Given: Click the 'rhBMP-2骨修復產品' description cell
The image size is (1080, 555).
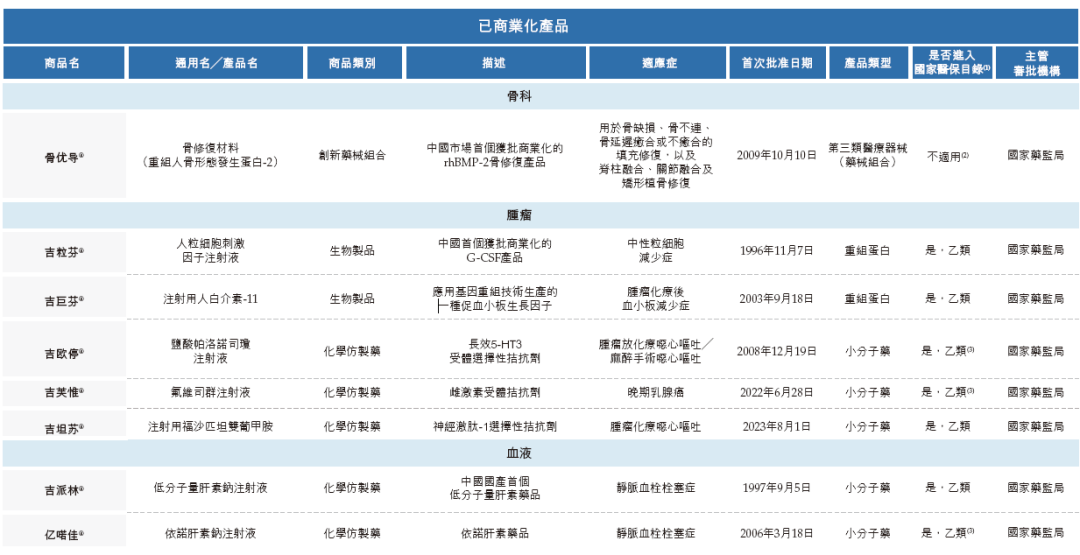Looking at the screenshot, I should coord(495,155).
